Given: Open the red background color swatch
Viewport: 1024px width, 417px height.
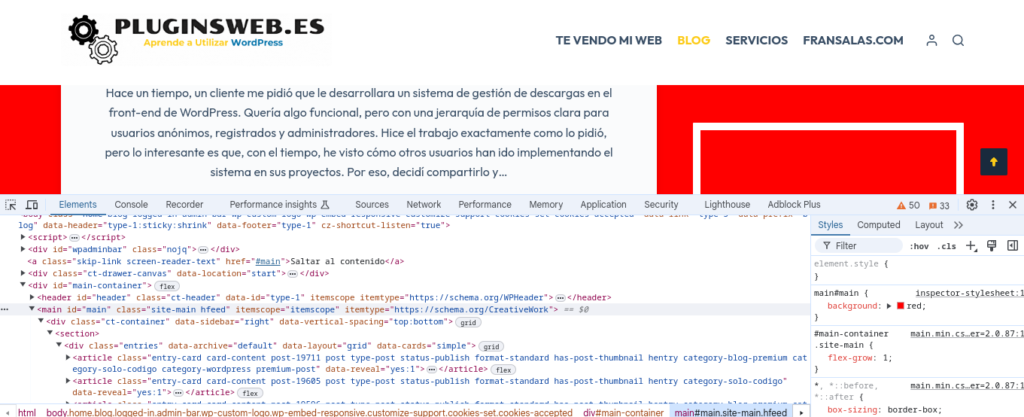Looking at the screenshot, I should coord(901,305).
